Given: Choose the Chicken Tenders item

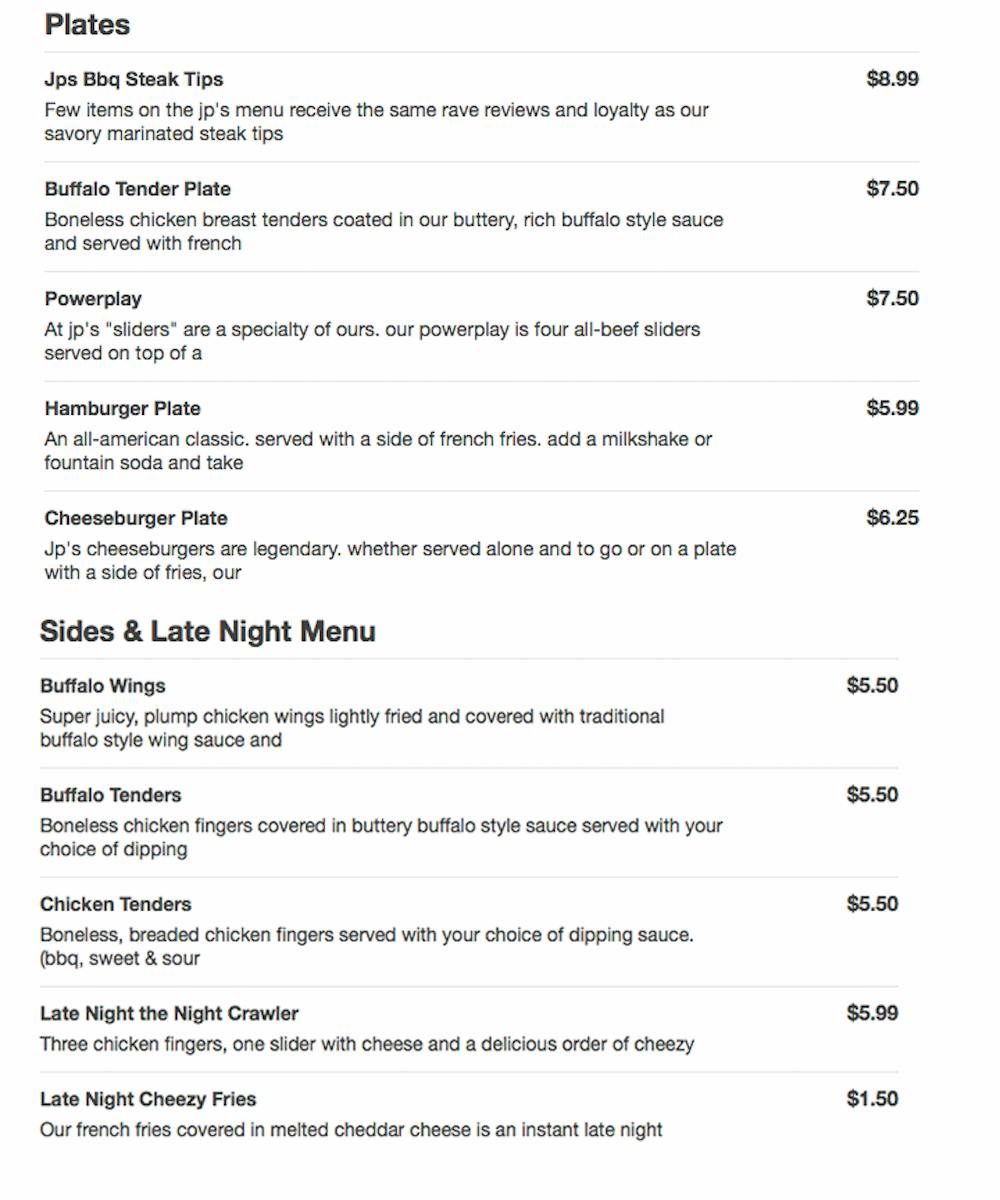Looking at the screenshot, I should click(116, 904).
